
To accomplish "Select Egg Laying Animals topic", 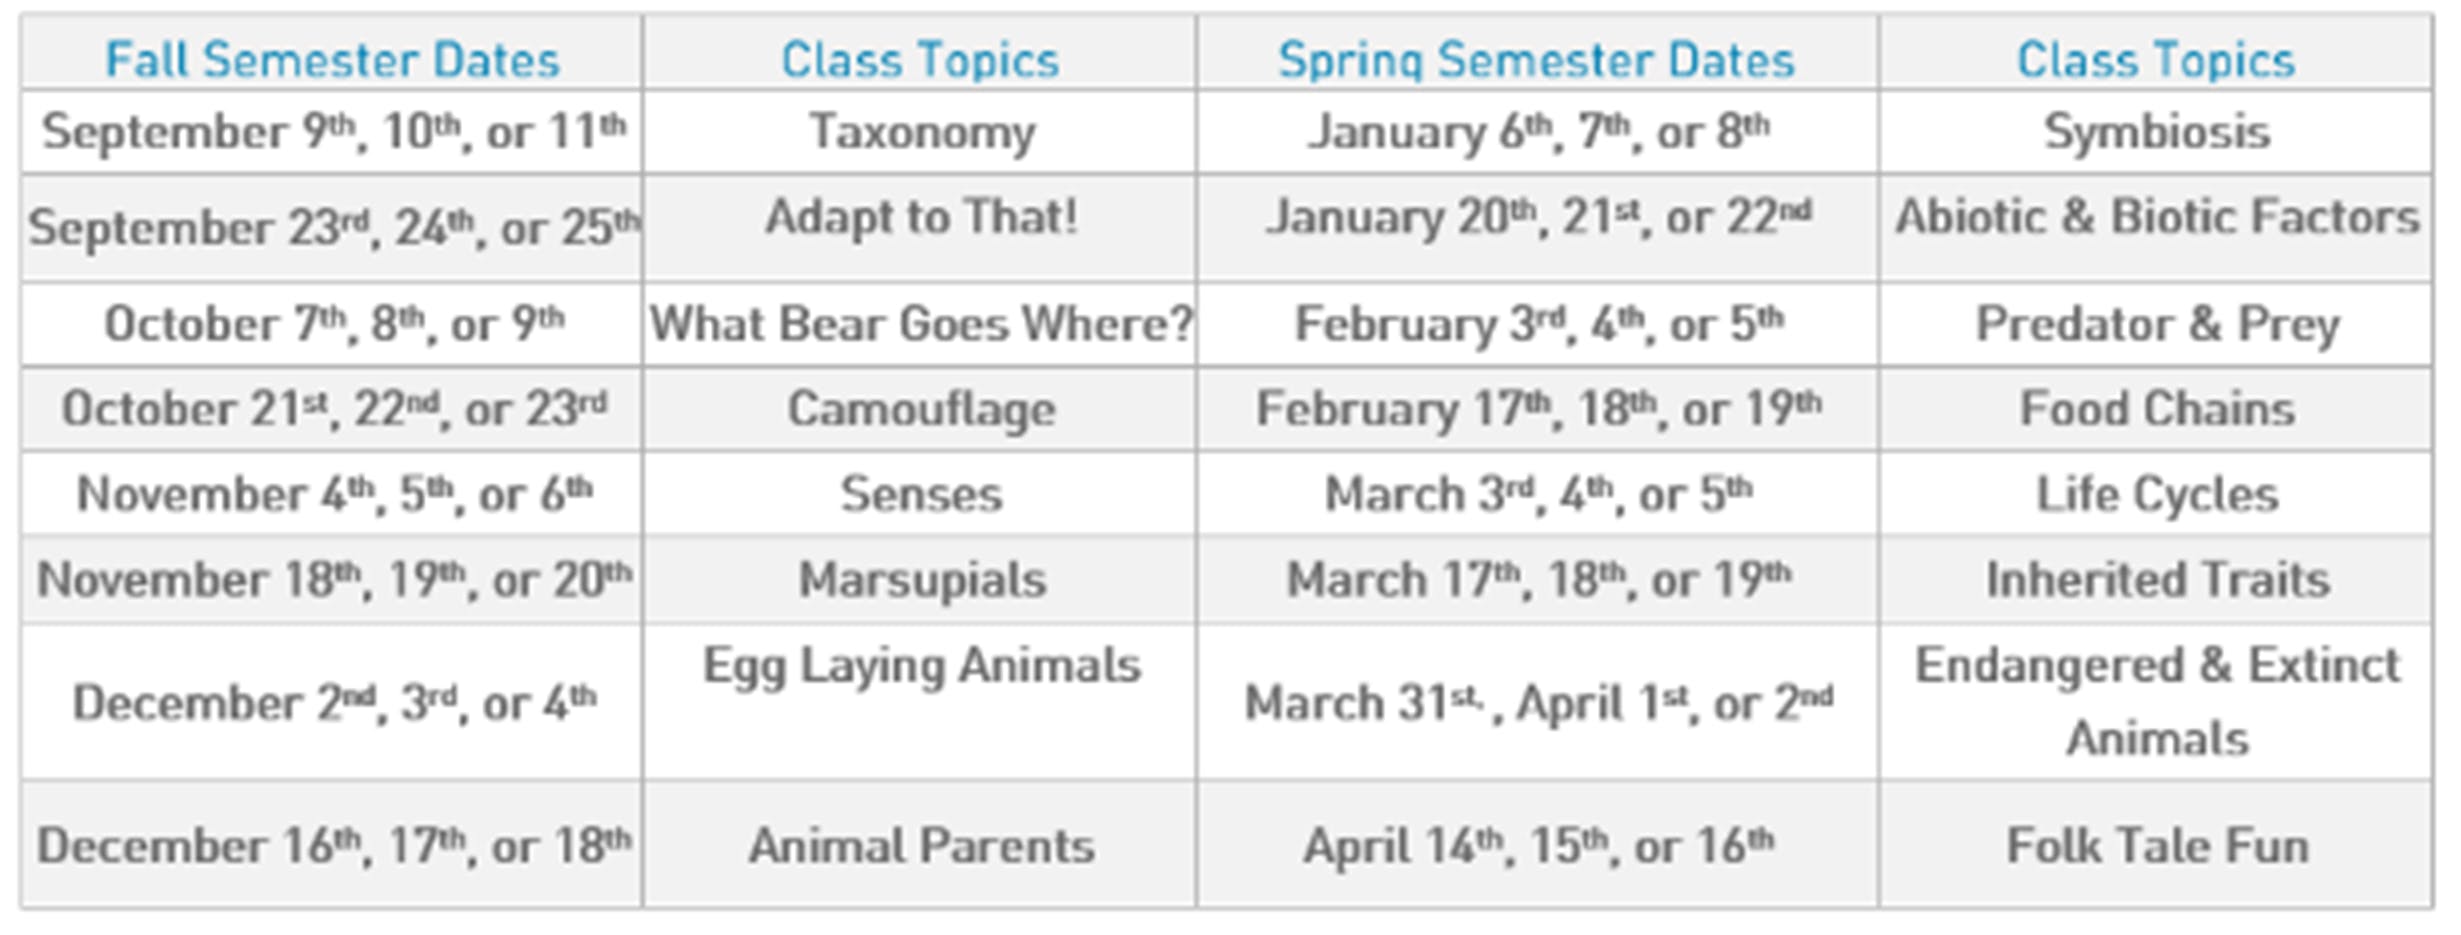I will [x=921, y=666].
